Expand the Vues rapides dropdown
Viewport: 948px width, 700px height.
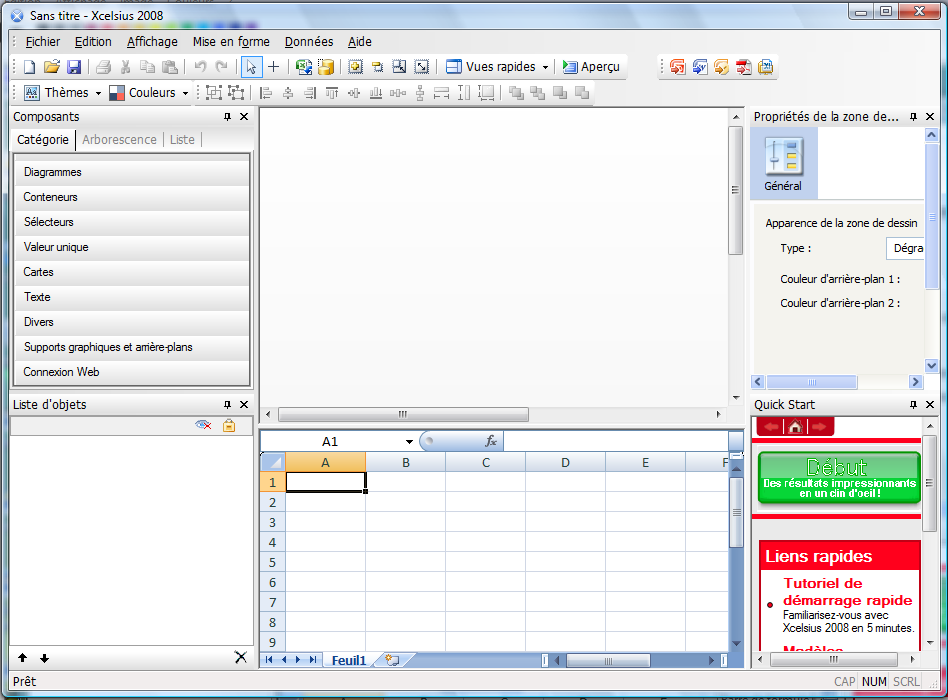coord(545,67)
